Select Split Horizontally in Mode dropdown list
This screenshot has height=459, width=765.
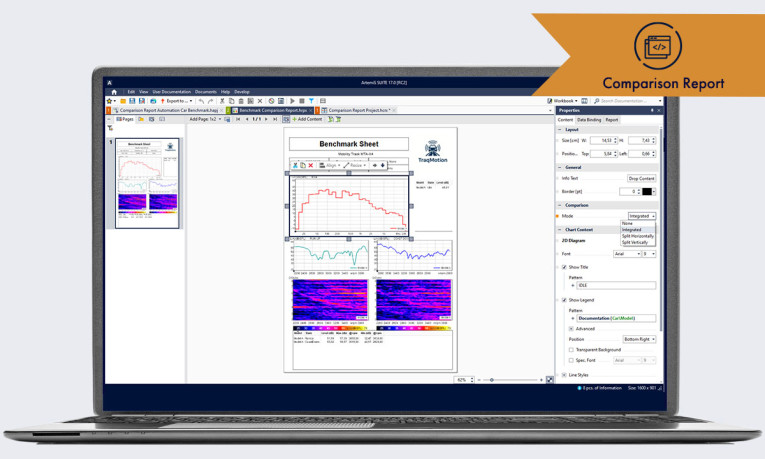coord(637,236)
